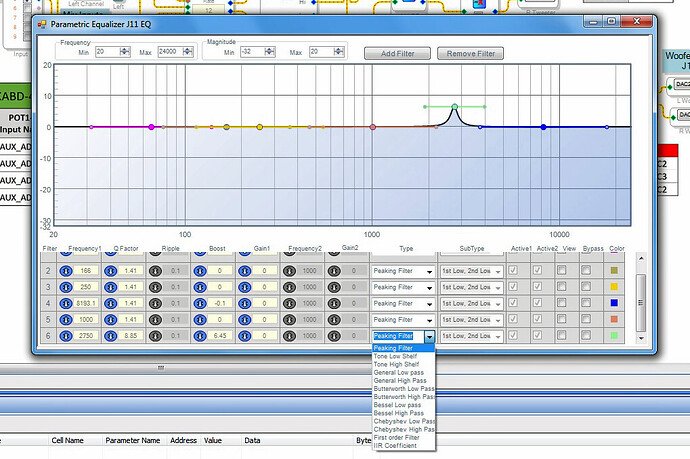Enable the Bypass checkbox for filter 3
Image resolution: width=690 pixels, height=459 pixels.
point(586,287)
